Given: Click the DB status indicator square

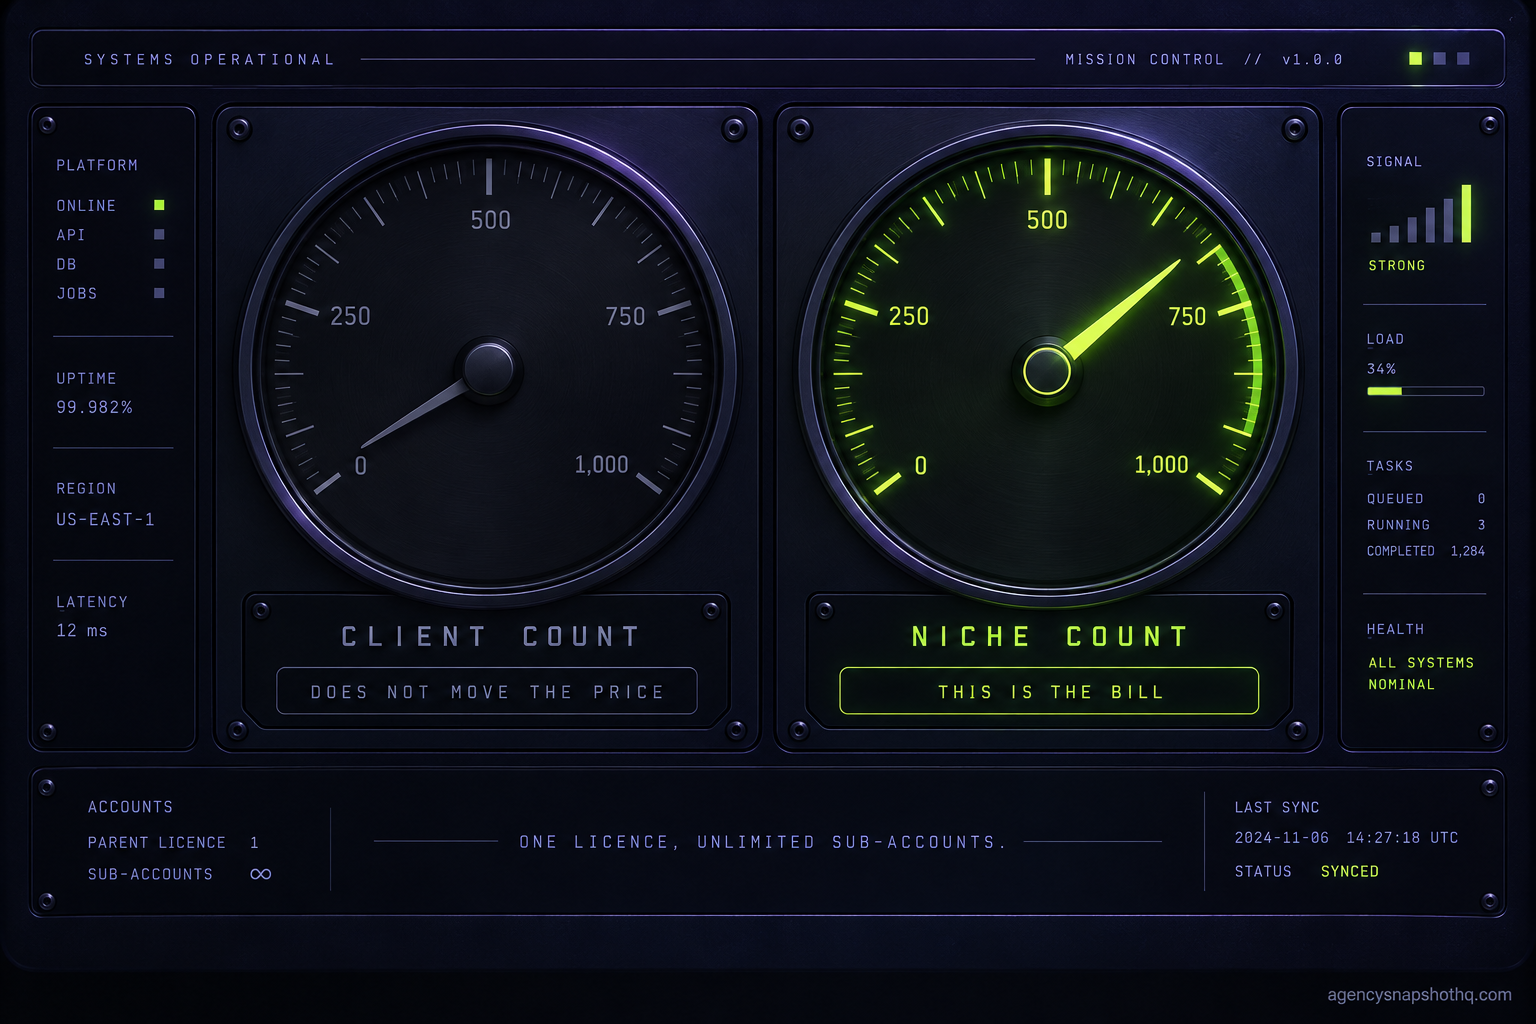Looking at the screenshot, I should [159, 264].
